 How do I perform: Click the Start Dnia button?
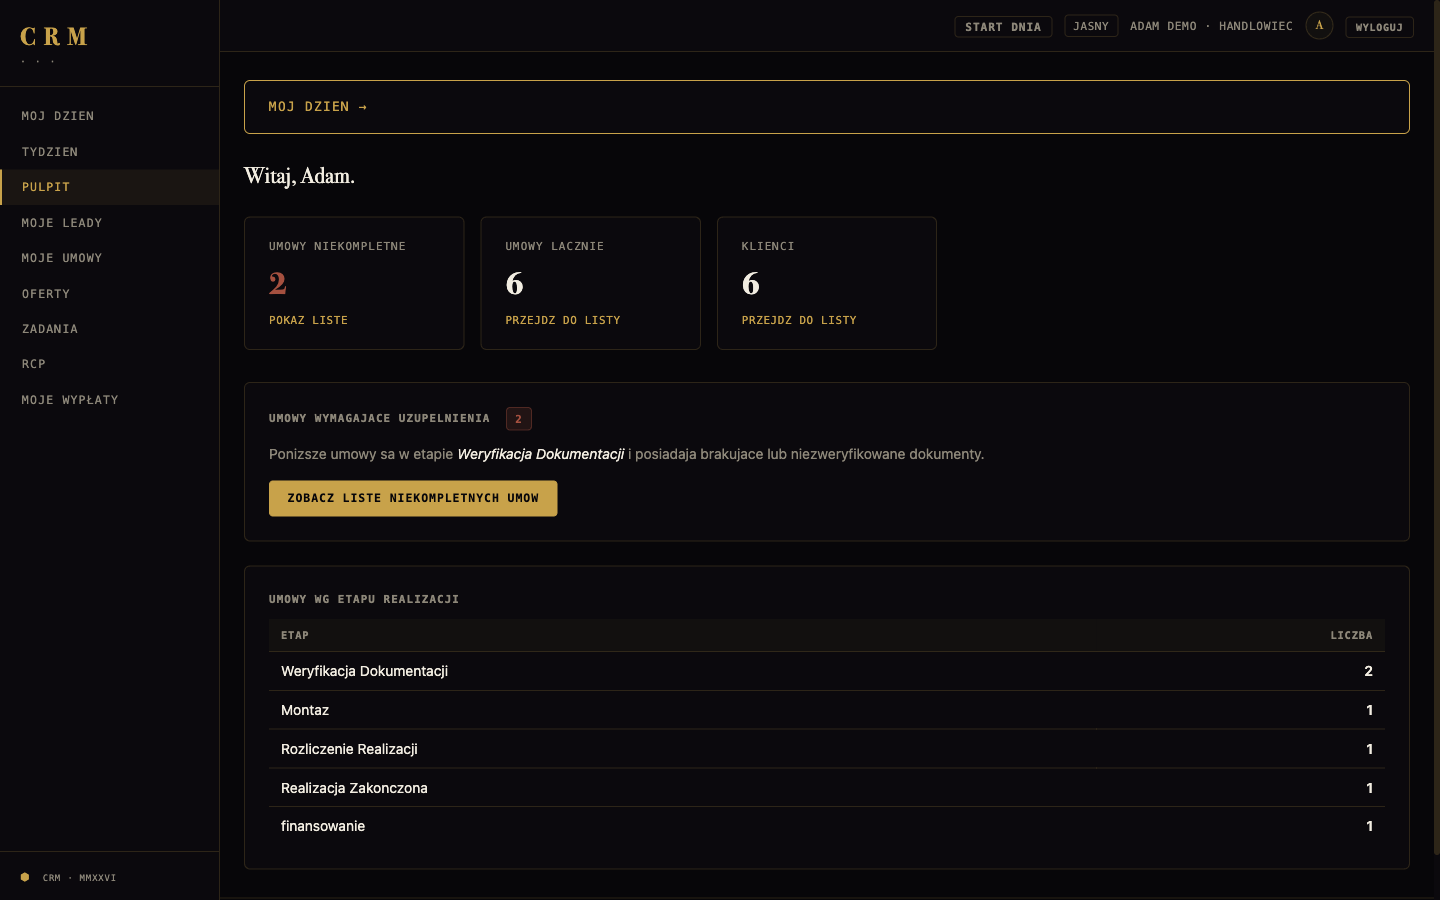pos(1003,27)
